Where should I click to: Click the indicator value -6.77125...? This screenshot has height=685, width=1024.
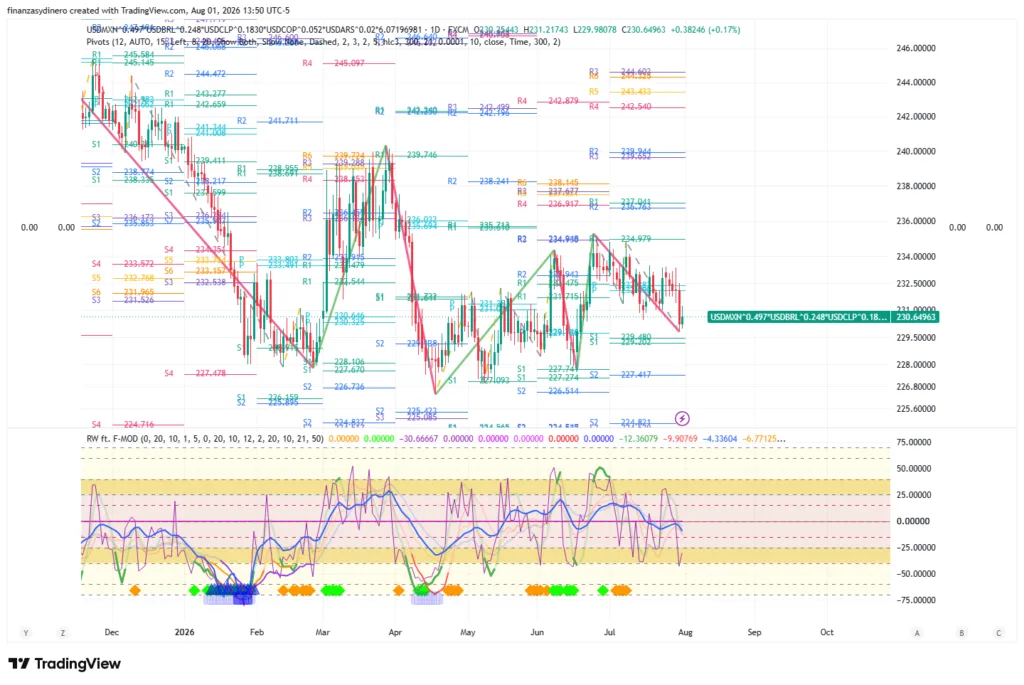[x=763, y=439]
